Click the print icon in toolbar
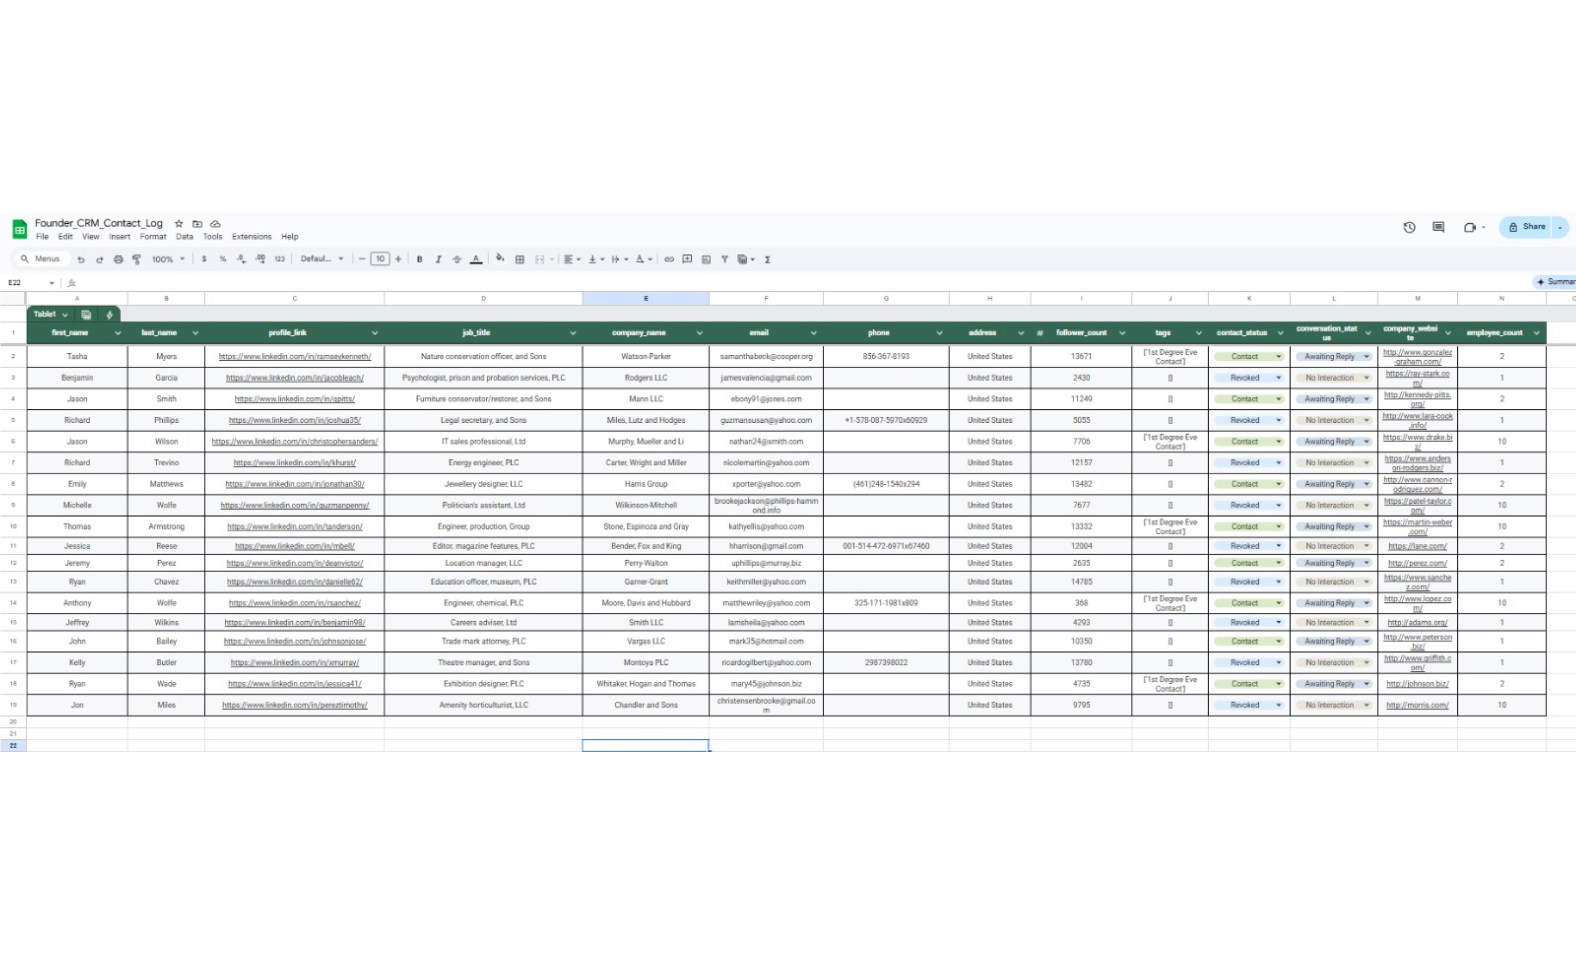1576x961 pixels. [x=118, y=259]
